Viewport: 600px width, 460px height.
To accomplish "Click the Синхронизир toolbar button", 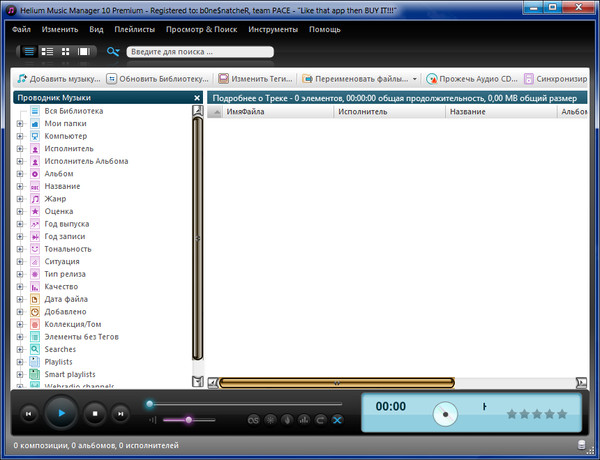I will tap(555, 79).
